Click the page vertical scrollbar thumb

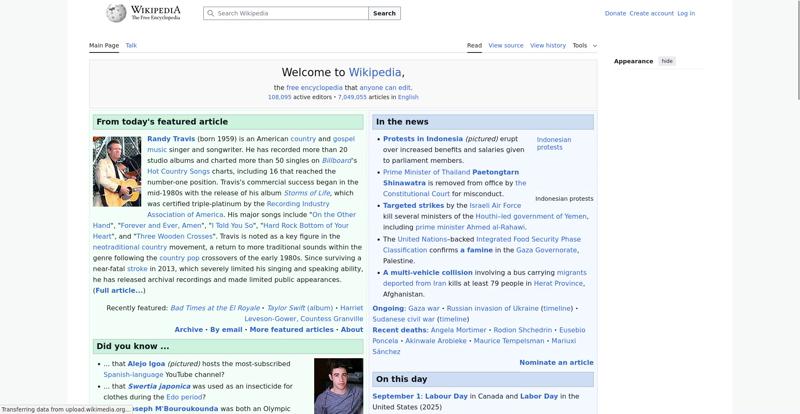[x=797, y=51]
